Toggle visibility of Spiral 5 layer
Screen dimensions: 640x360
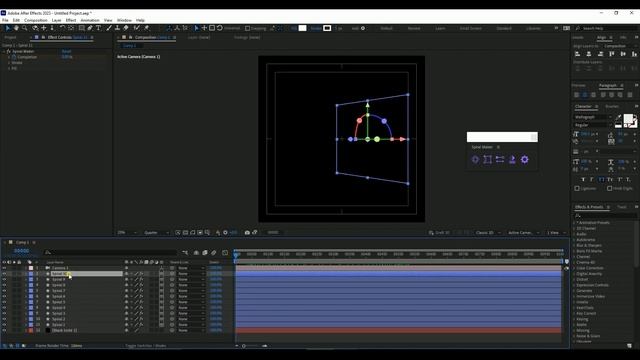coord(4,302)
